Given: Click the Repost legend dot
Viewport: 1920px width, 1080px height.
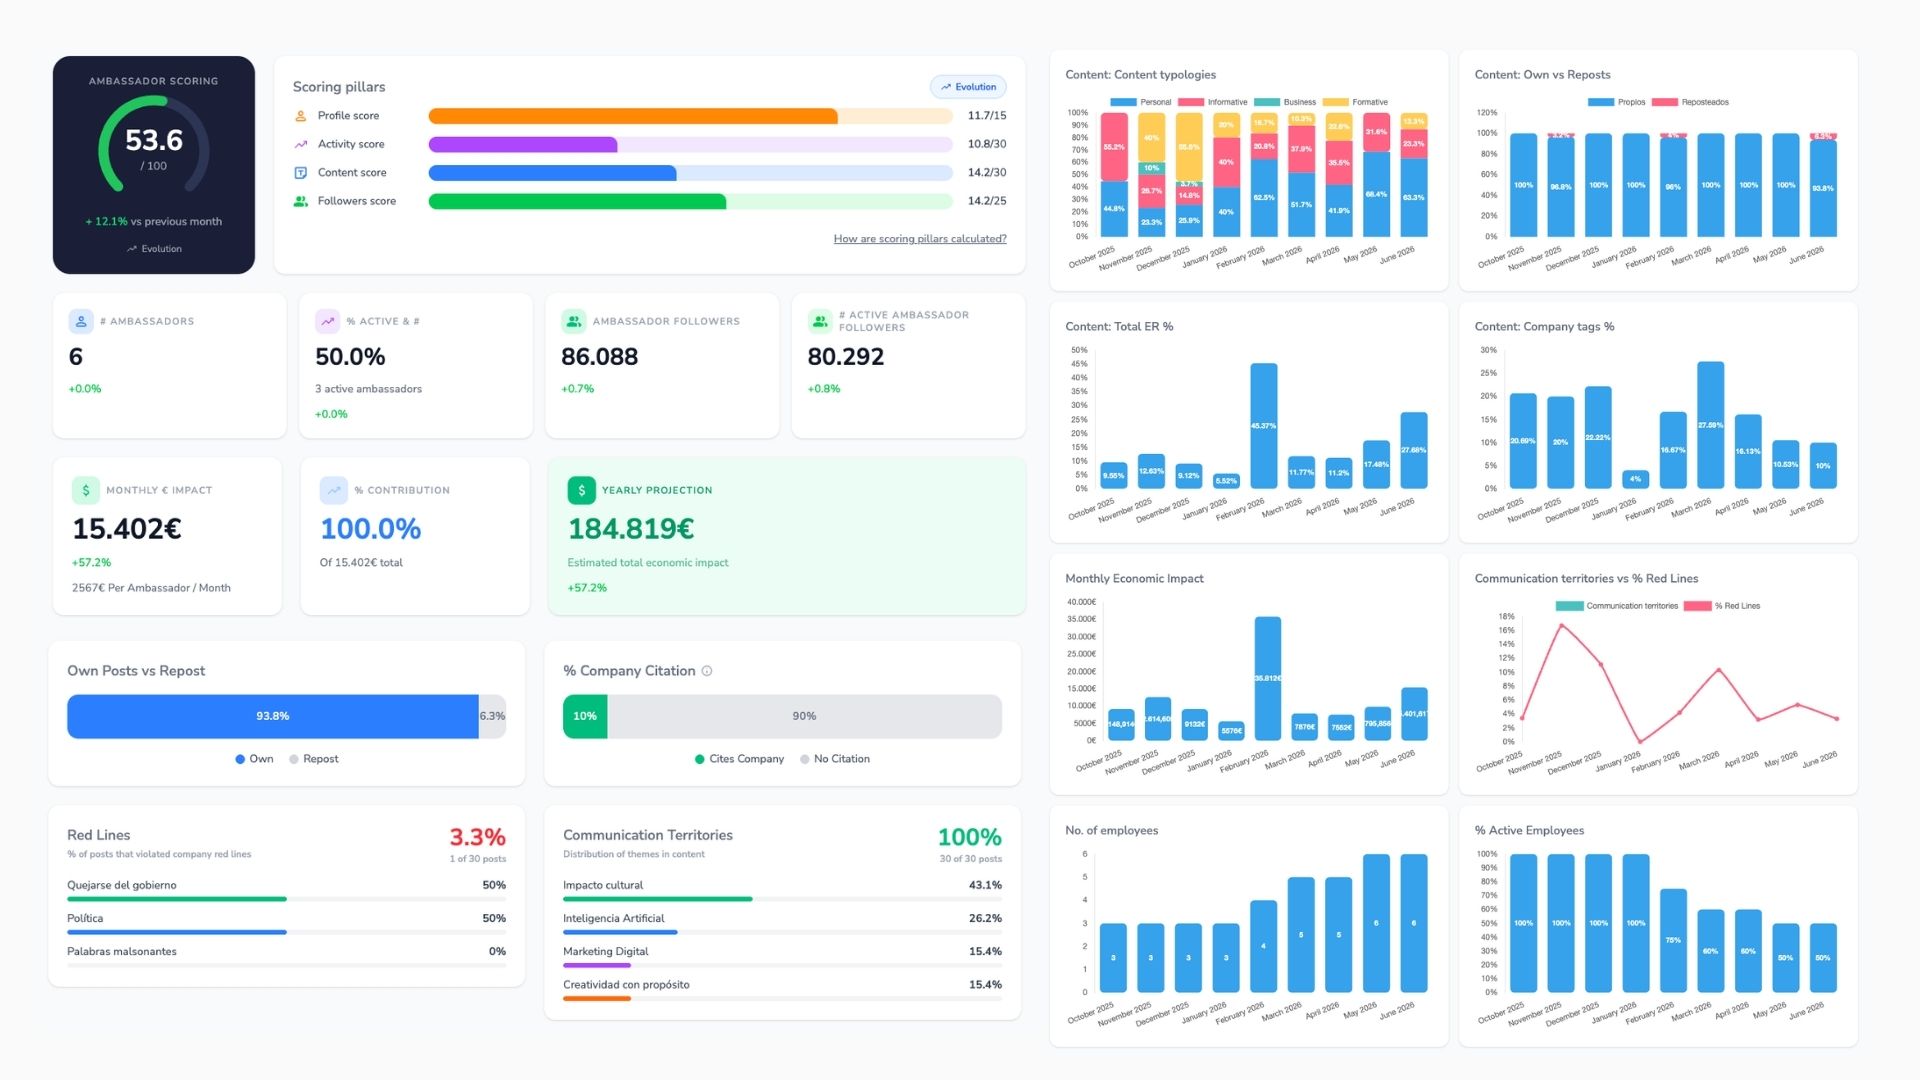Looking at the screenshot, I should click(x=294, y=759).
